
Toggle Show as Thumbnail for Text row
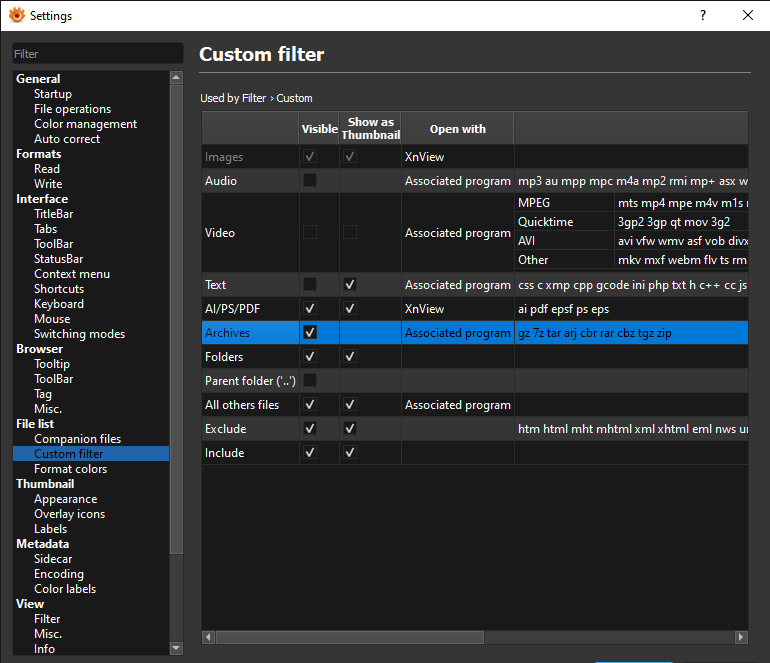(350, 285)
